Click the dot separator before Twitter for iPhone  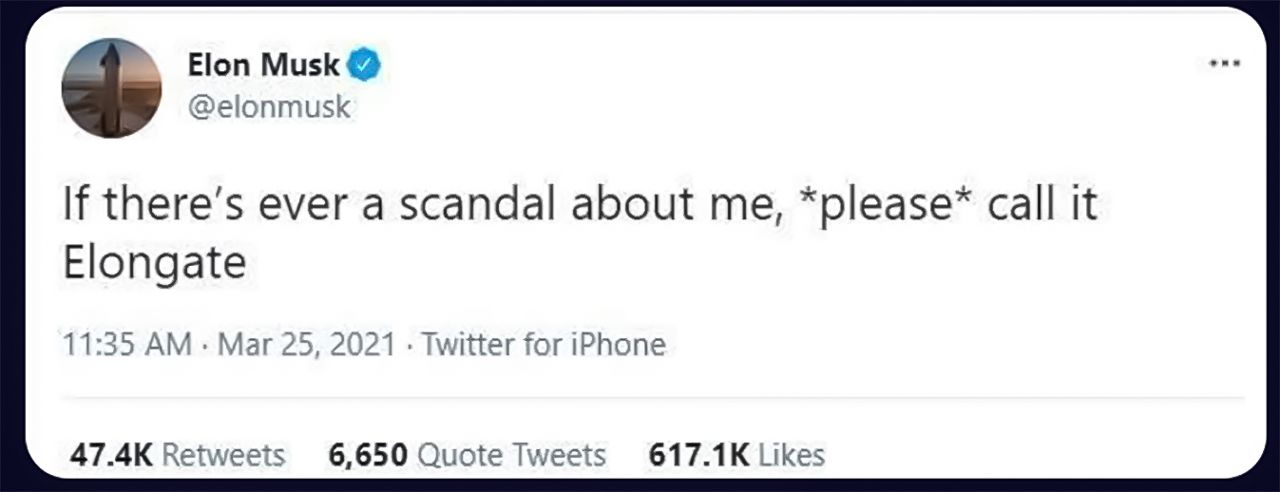[x=409, y=345]
